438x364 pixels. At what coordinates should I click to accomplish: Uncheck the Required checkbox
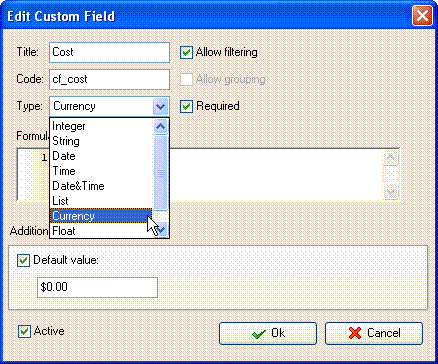tap(186, 106)
